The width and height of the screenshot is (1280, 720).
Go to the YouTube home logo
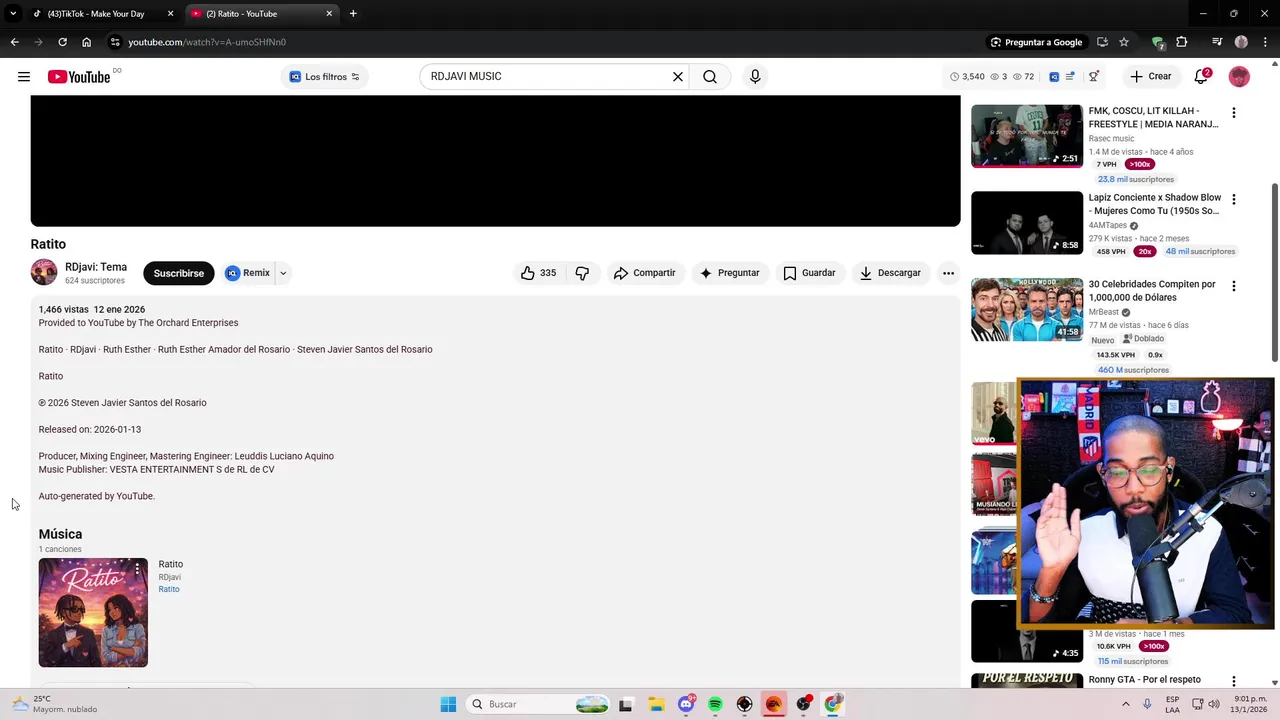[79, 77]
